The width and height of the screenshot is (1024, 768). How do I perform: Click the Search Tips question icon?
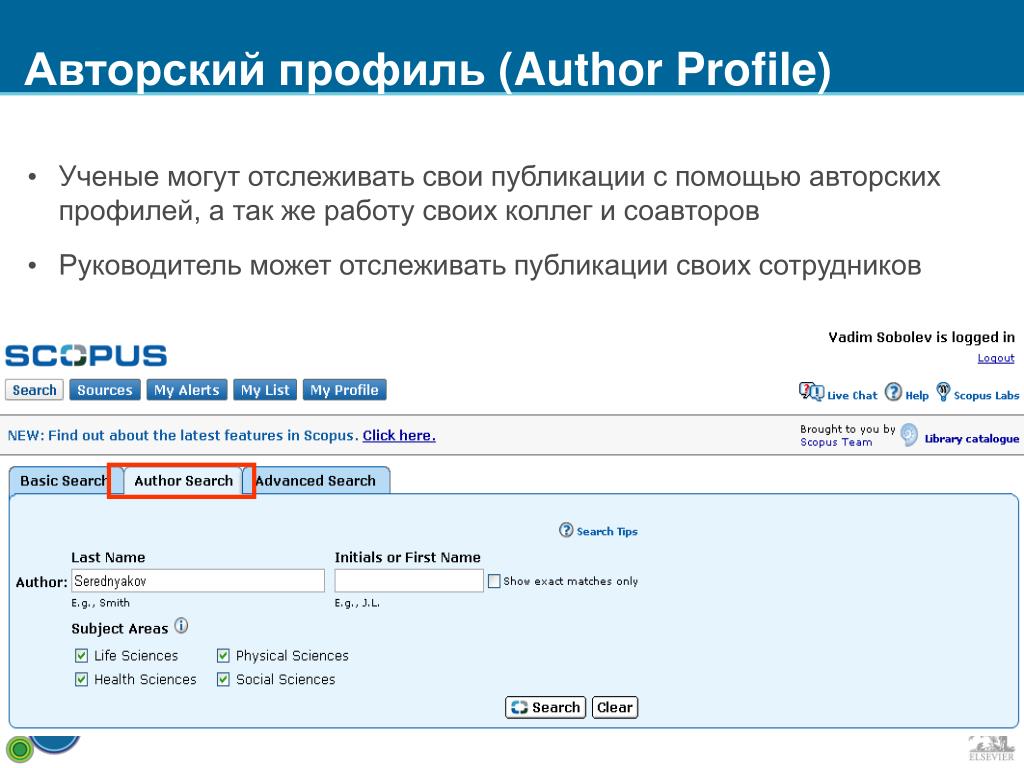(566, 530)
